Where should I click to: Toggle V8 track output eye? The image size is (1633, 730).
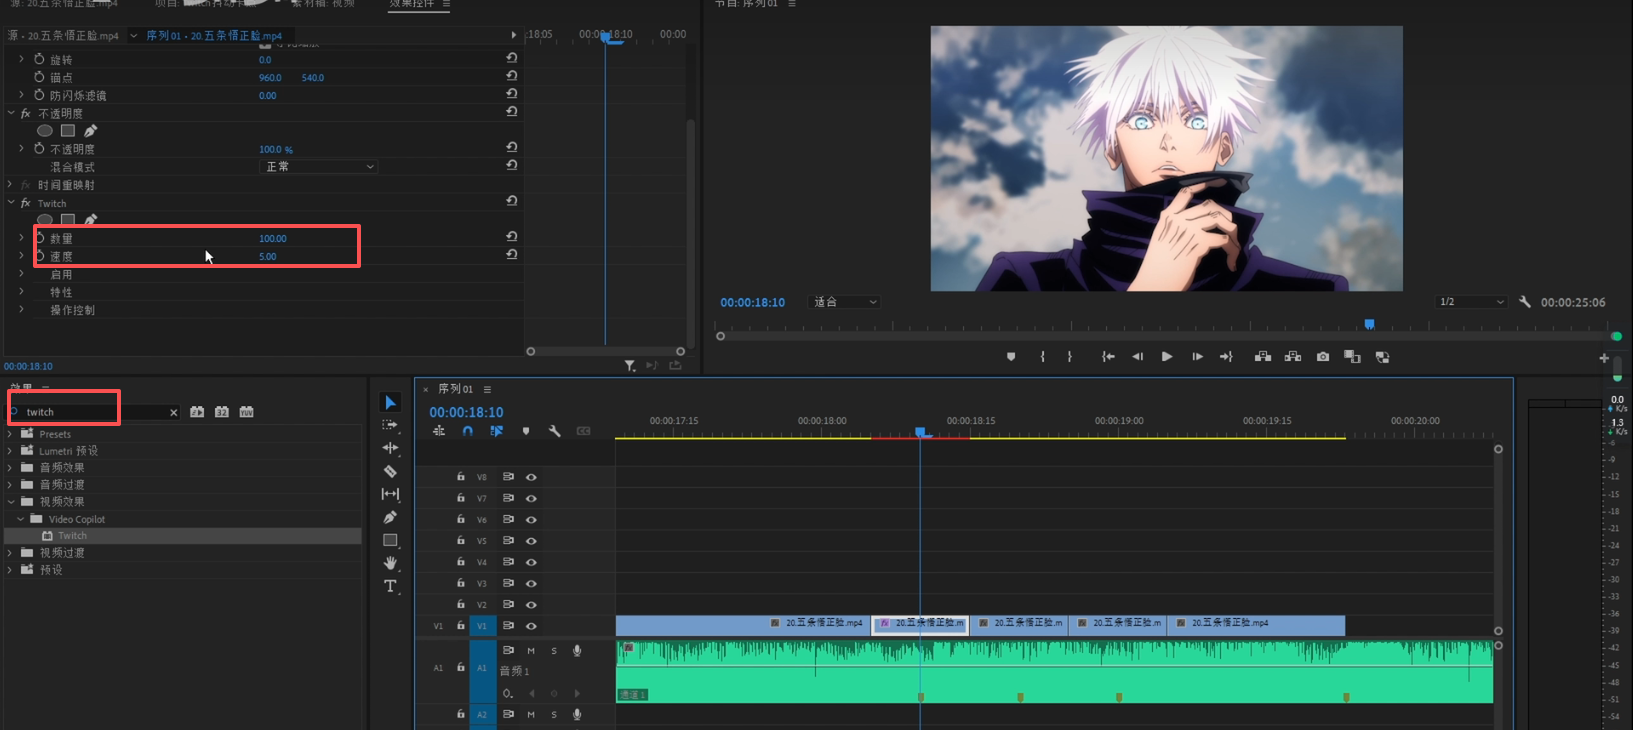tap(531, 477)
